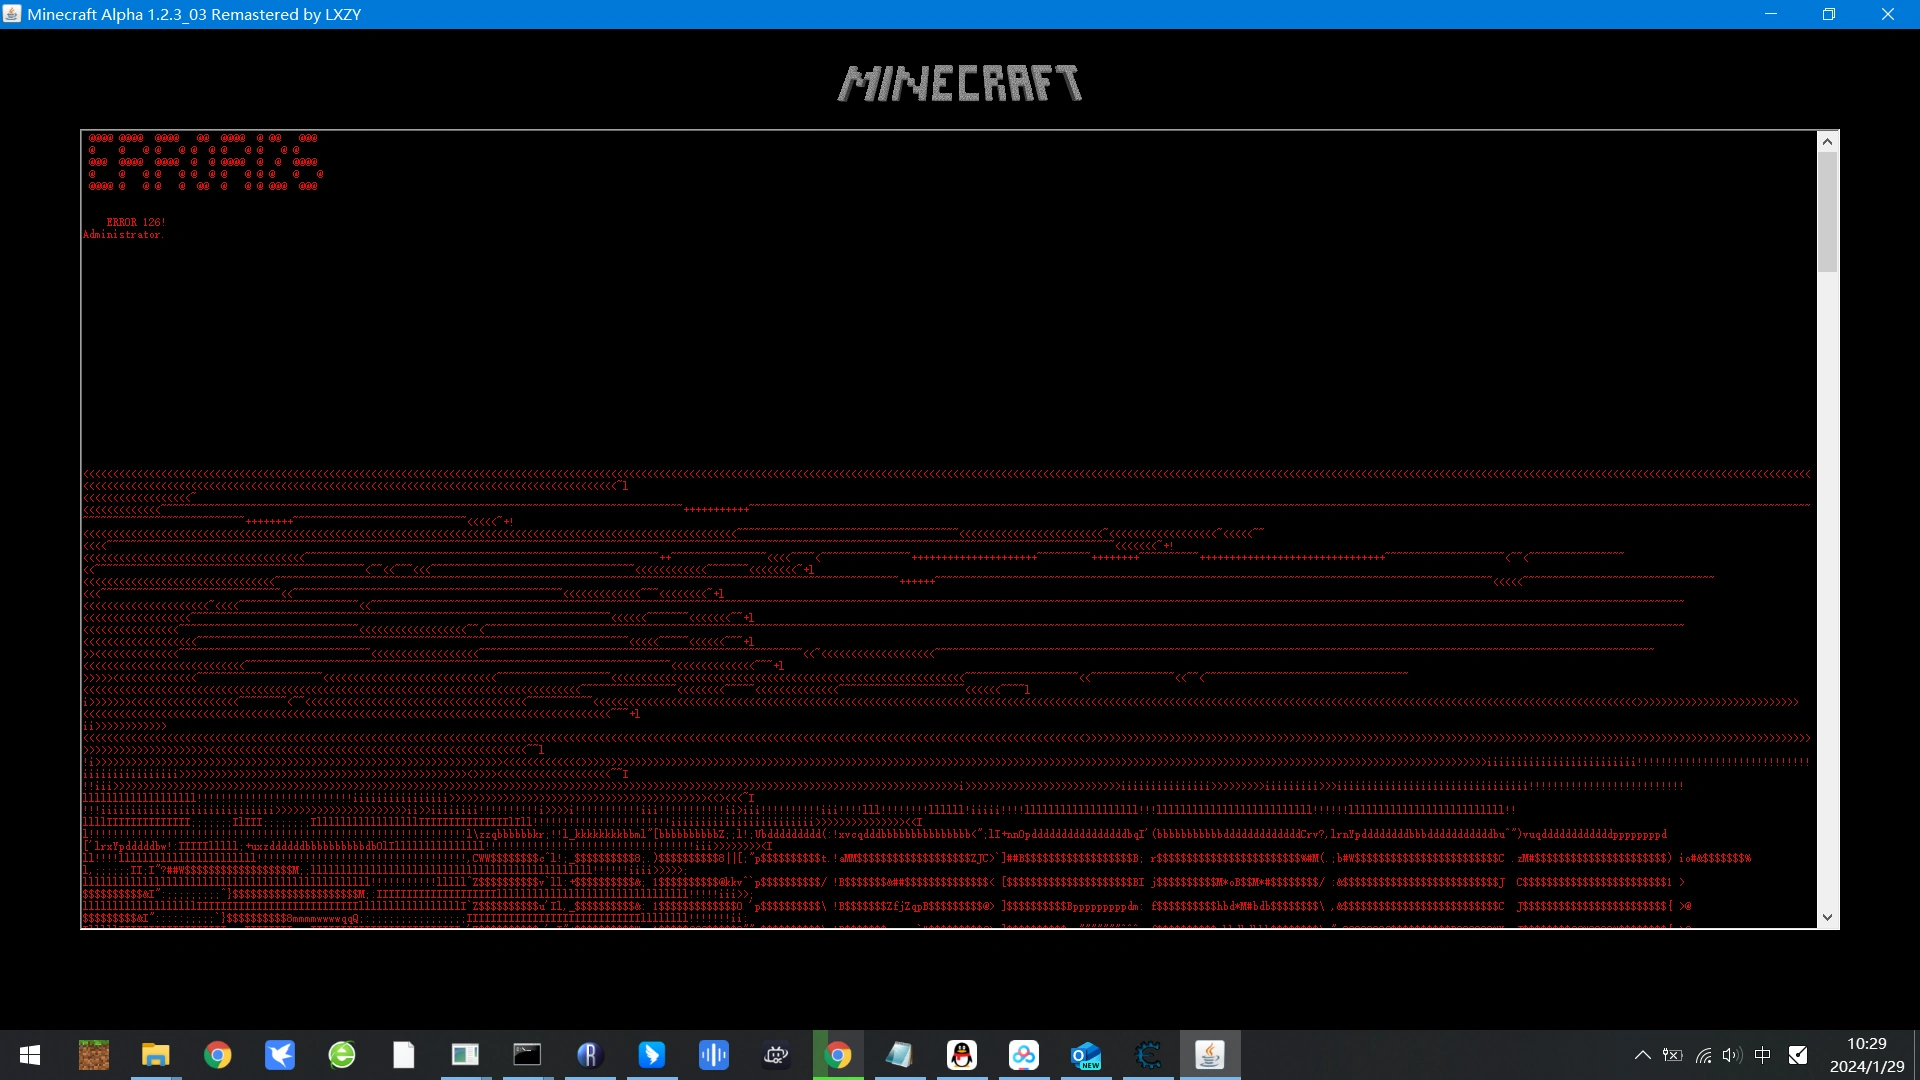Launch the first Google Chrome taskbar icon
Image resolution: width=1920 pixels, height=1080 pixels.
click(218, 1055)
